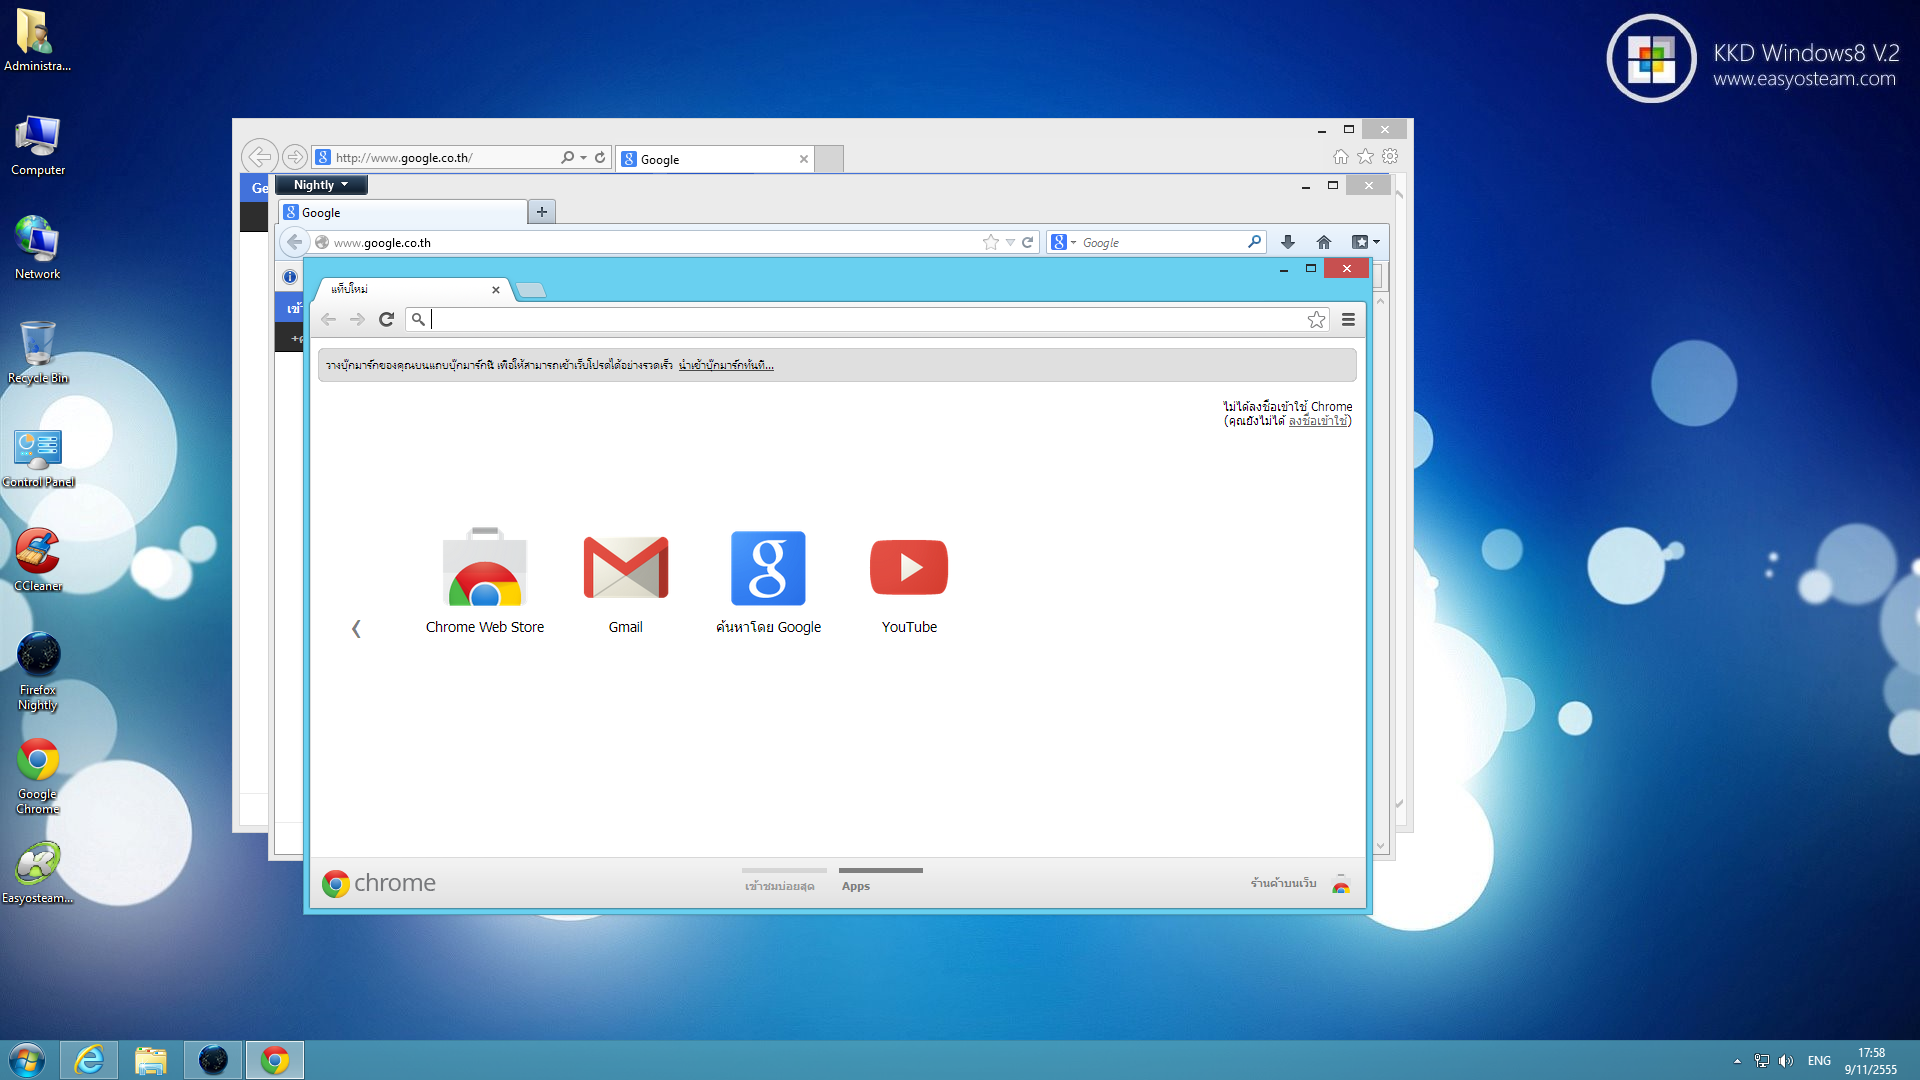Image resolution: width=1920 pixels, height=1080 pixels.
Task: Click Firefox downloads arrow icon
Action: 1288,242
